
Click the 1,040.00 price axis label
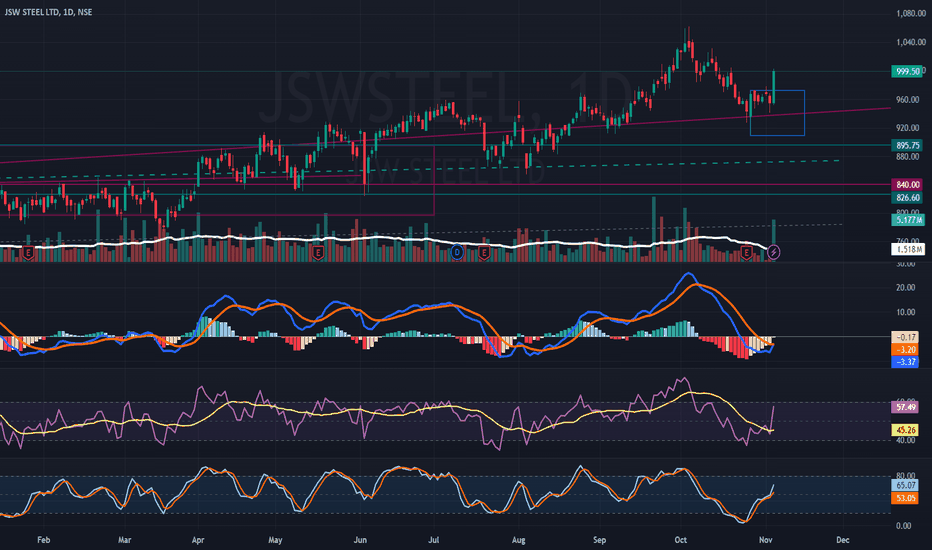coord(911,42)
